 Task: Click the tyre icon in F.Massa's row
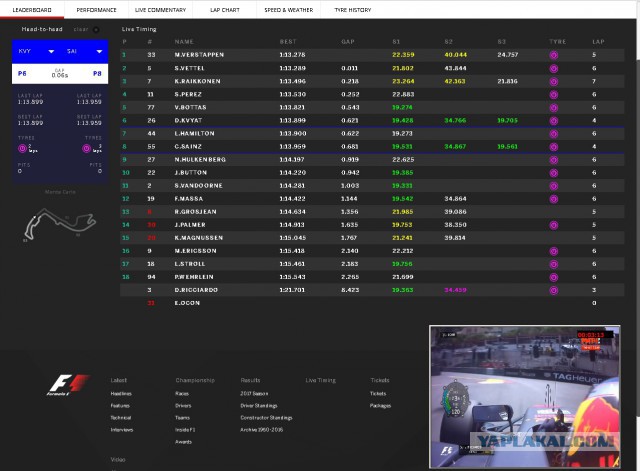[x=553, y=199]
